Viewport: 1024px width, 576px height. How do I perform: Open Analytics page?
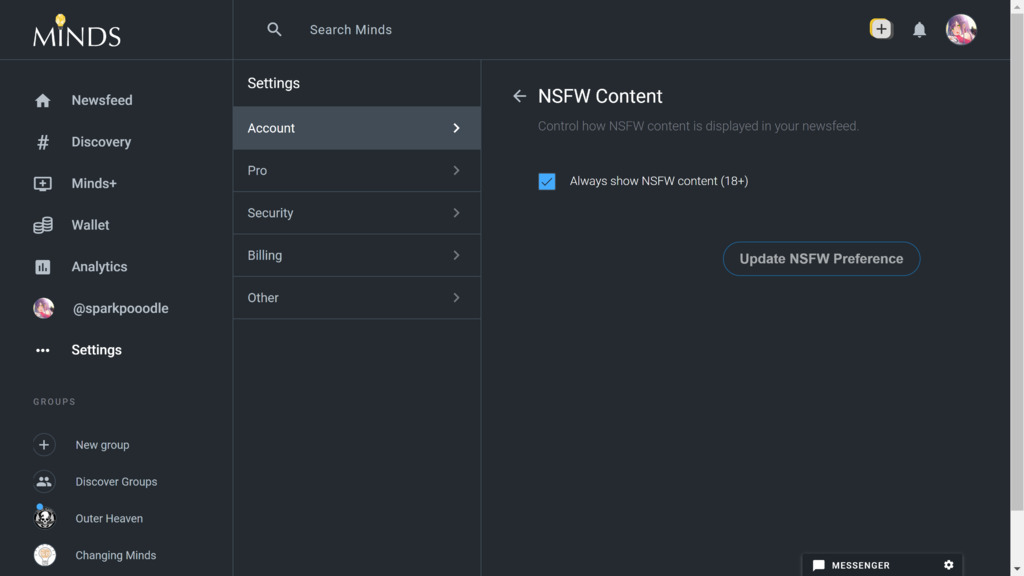(x=99, y=266)
